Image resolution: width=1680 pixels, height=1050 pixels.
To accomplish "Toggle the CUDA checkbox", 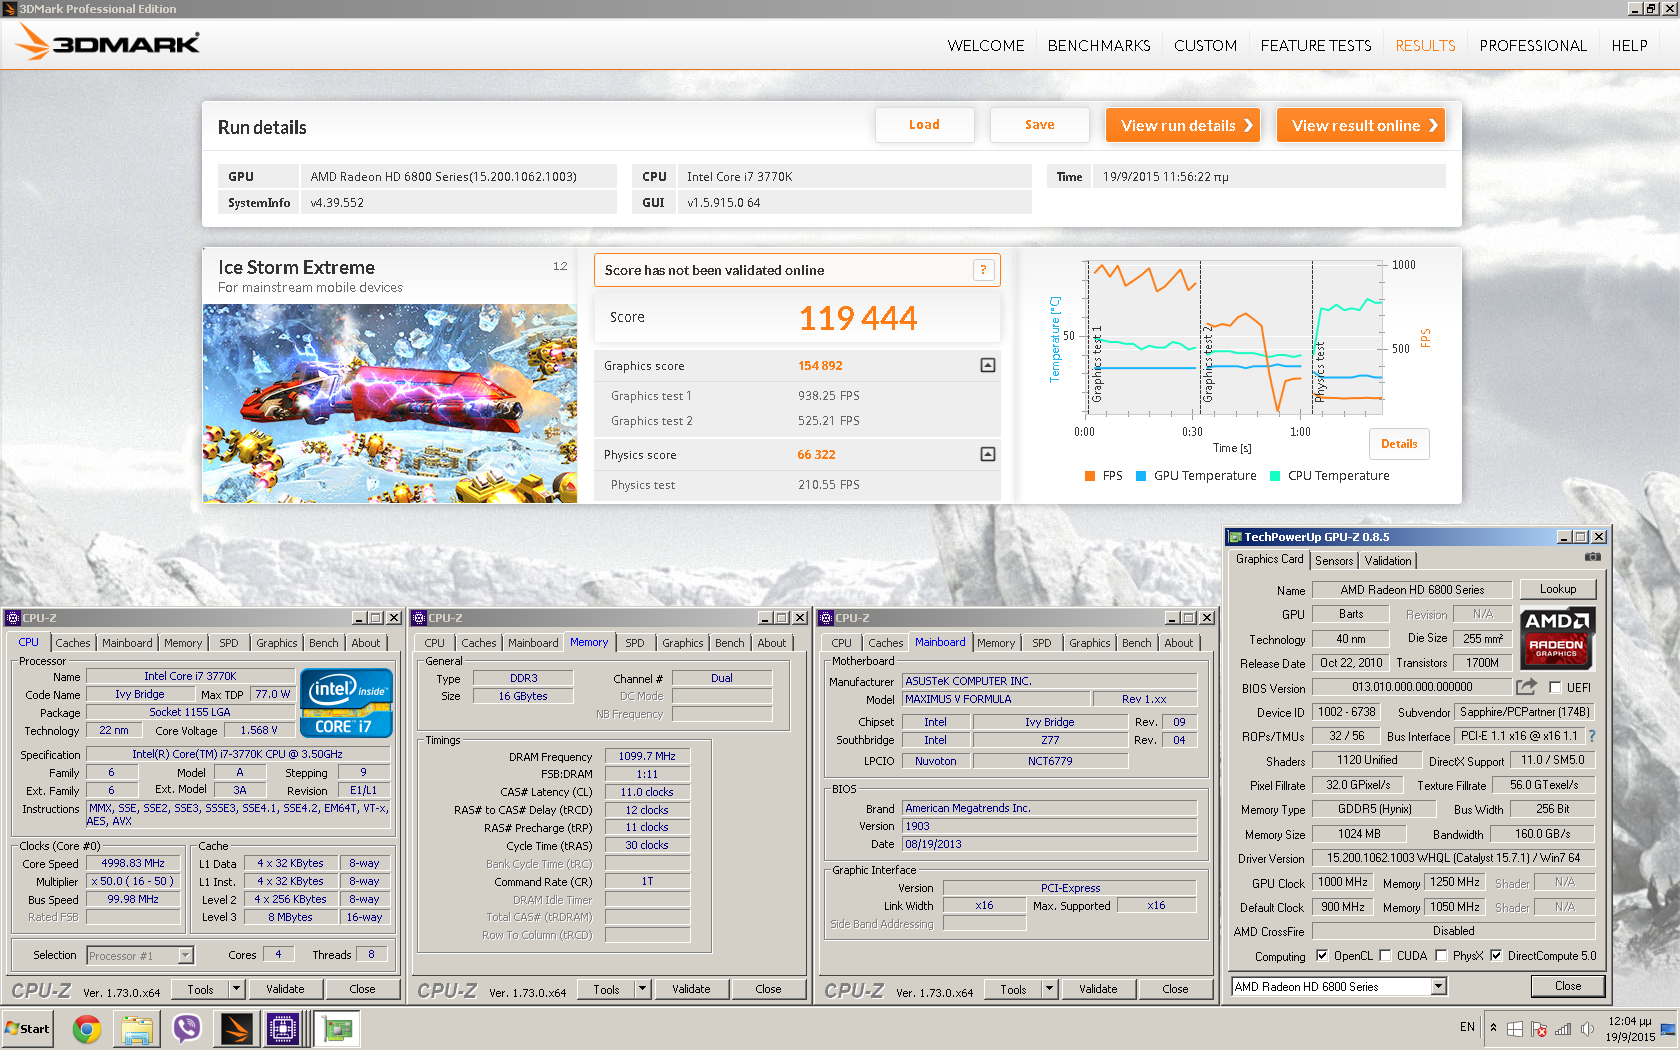I will [1385, 955].
